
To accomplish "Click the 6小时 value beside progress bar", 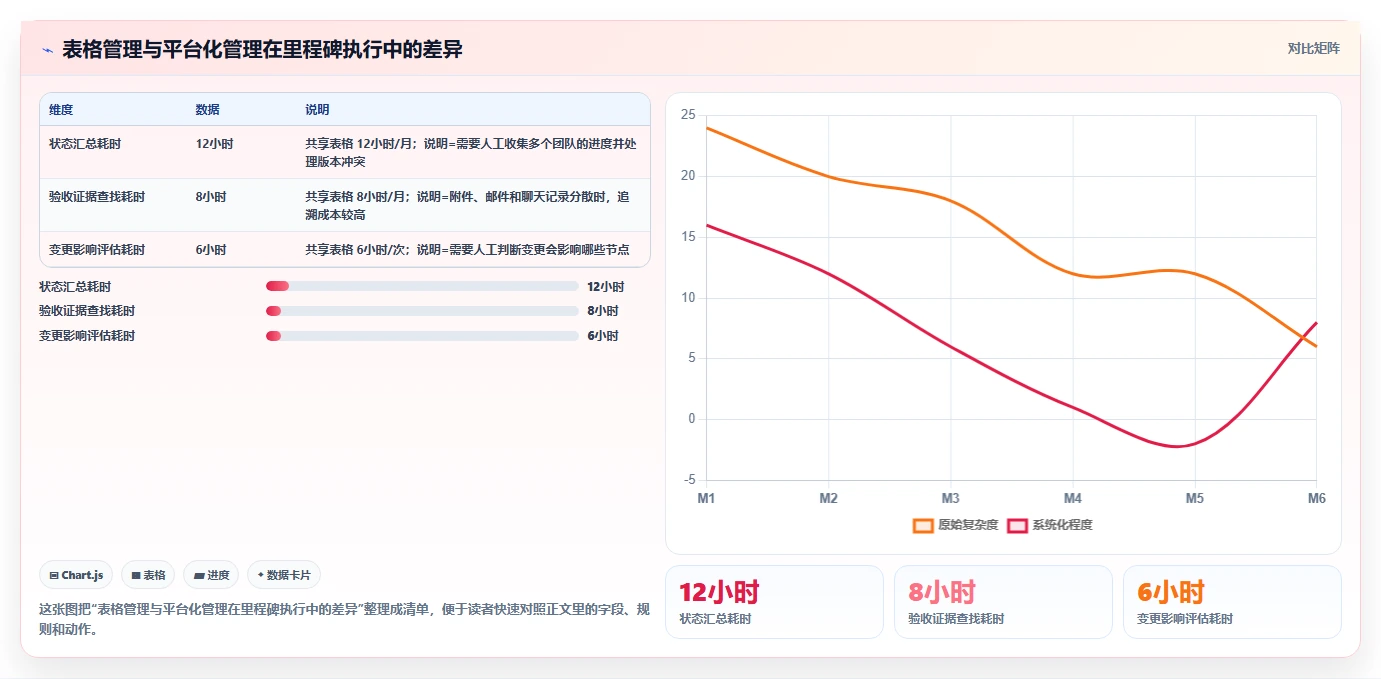I will click(x=603, y=336).
